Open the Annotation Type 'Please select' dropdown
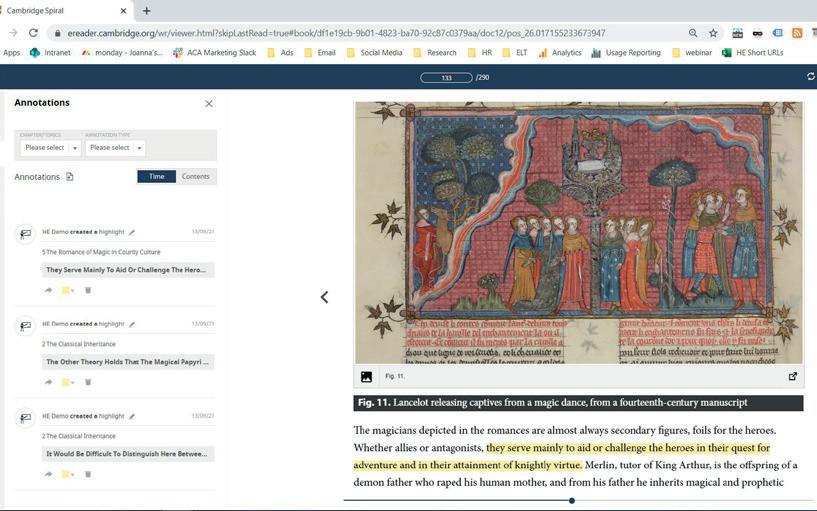817x511 pixels. [x=115, y=148]
